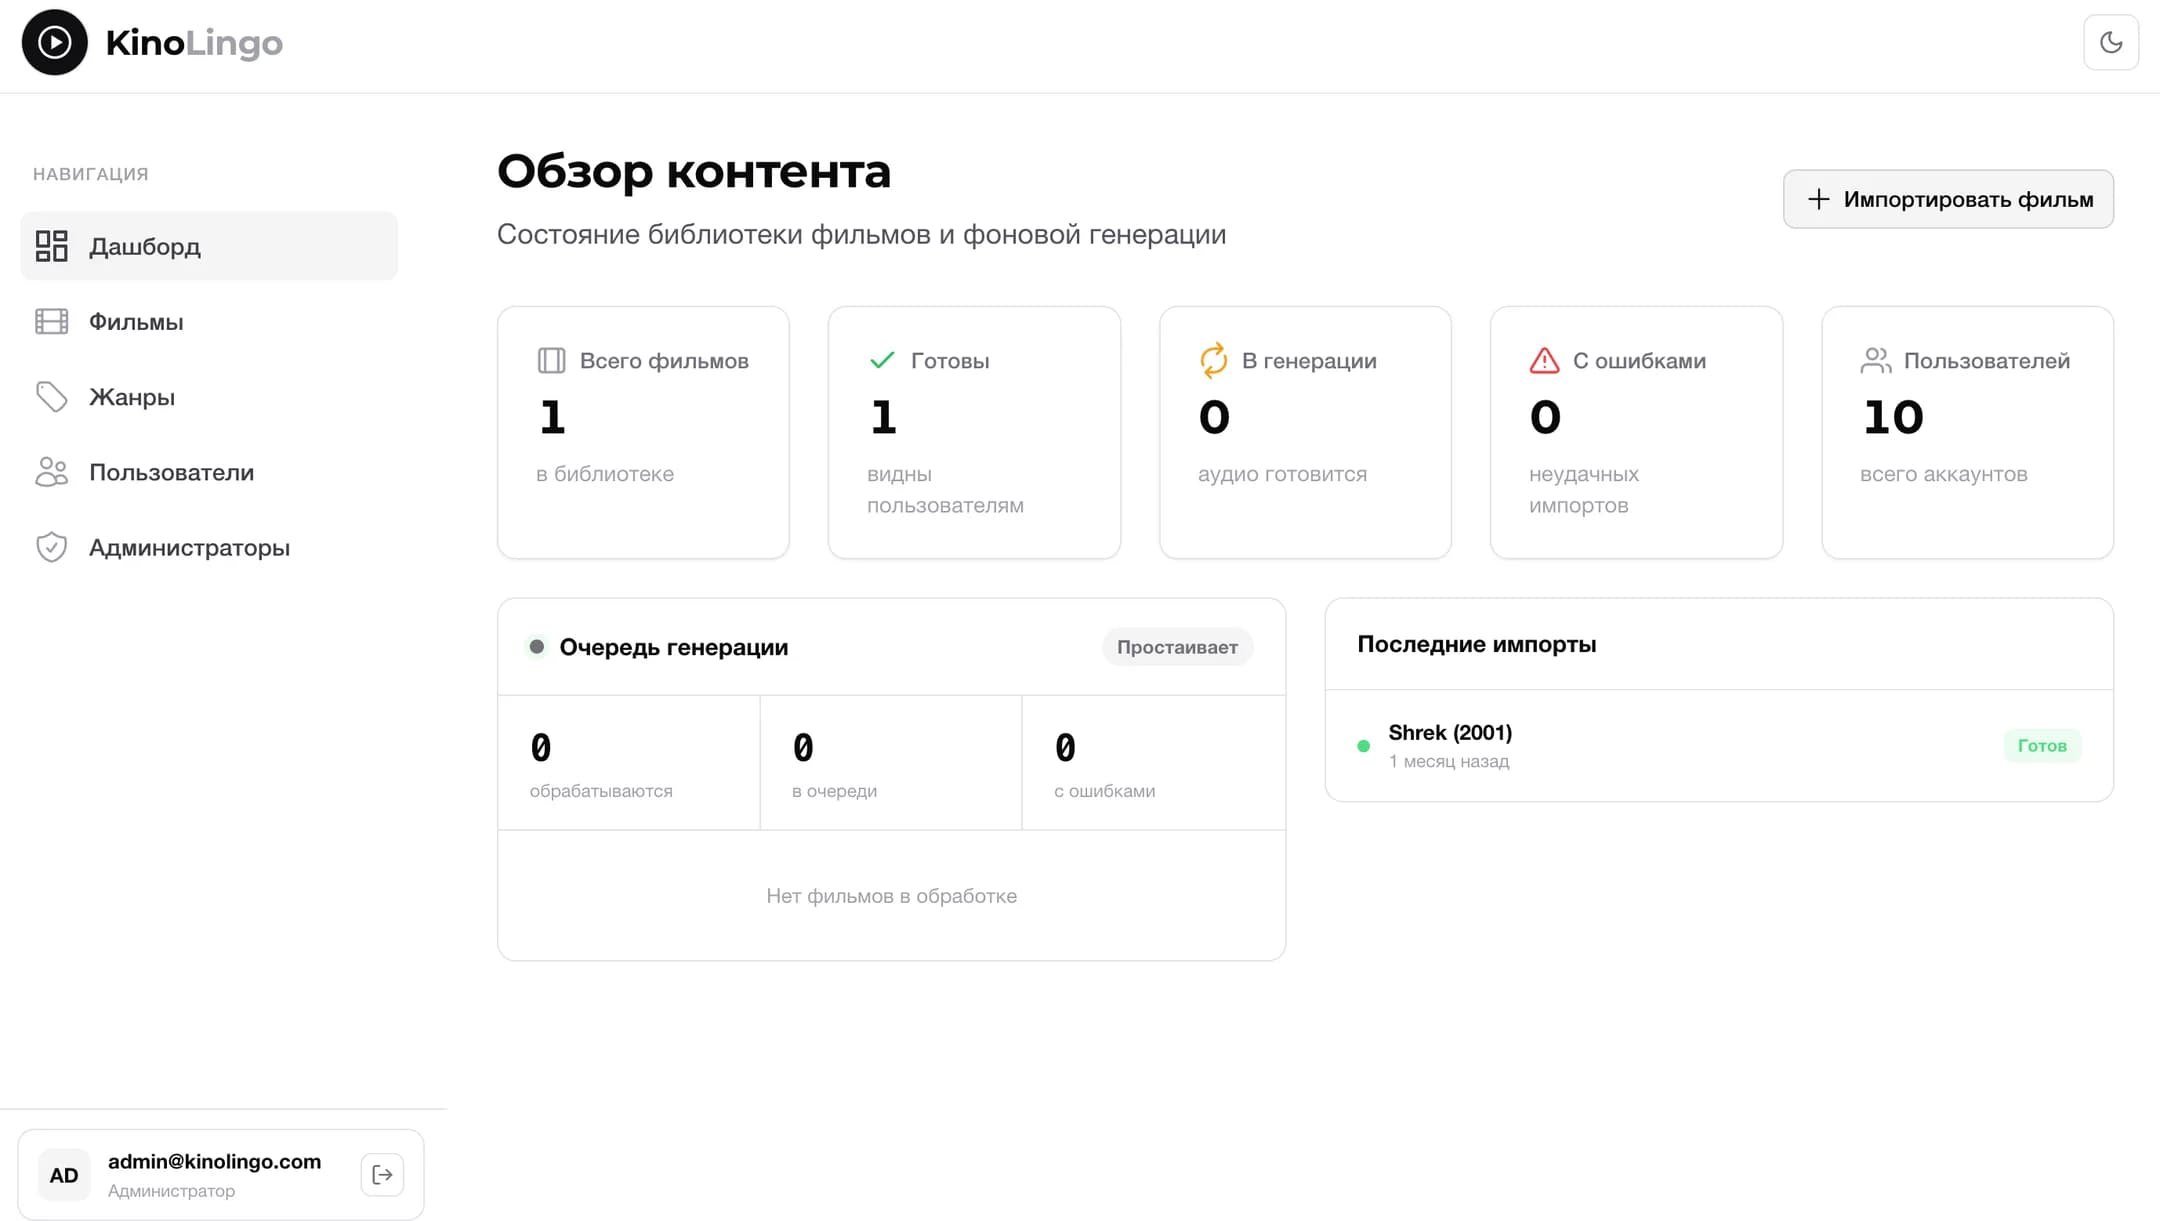Click the film strip icon beside Фильмы
Viewport: 2160px width, 1221px height.
(x=51, y=321)
